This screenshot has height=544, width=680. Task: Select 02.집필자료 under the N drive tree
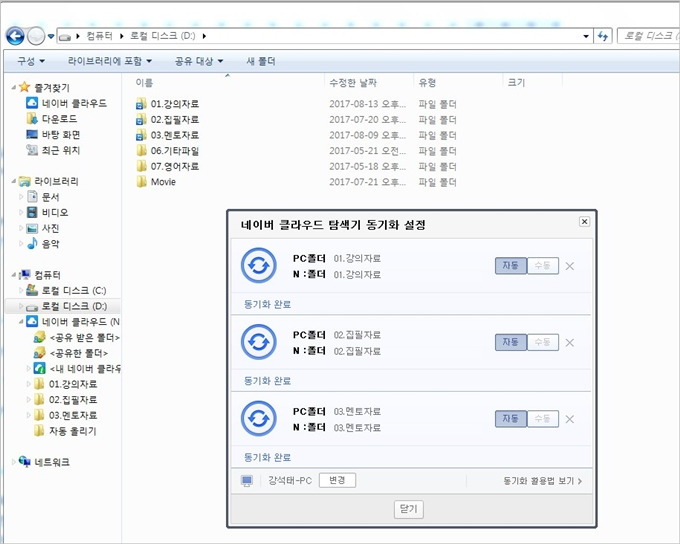65,400
